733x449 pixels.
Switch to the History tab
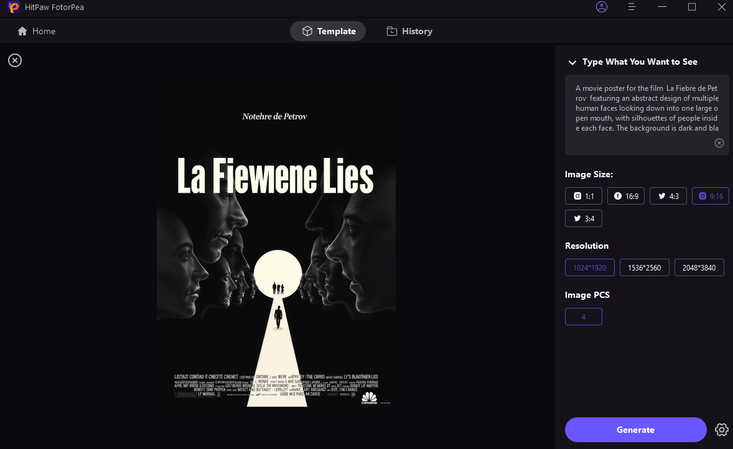pyautogui.click(x=409, y=31)
